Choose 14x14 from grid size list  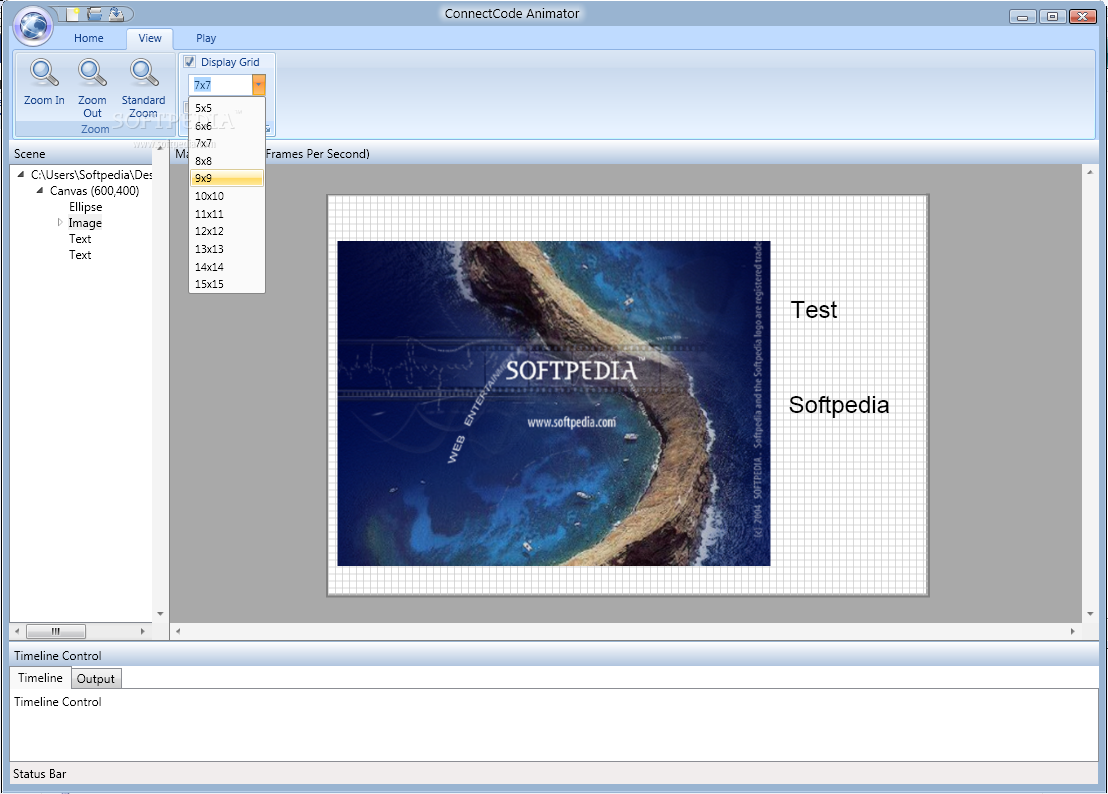227,266
